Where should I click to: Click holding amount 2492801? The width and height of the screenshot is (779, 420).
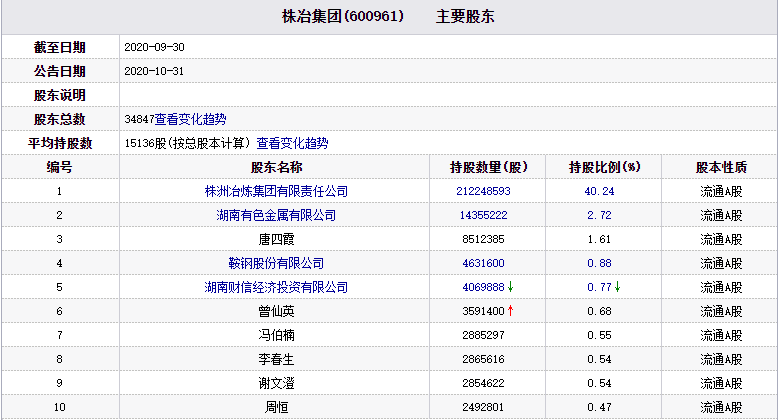[x=483, y=407]
